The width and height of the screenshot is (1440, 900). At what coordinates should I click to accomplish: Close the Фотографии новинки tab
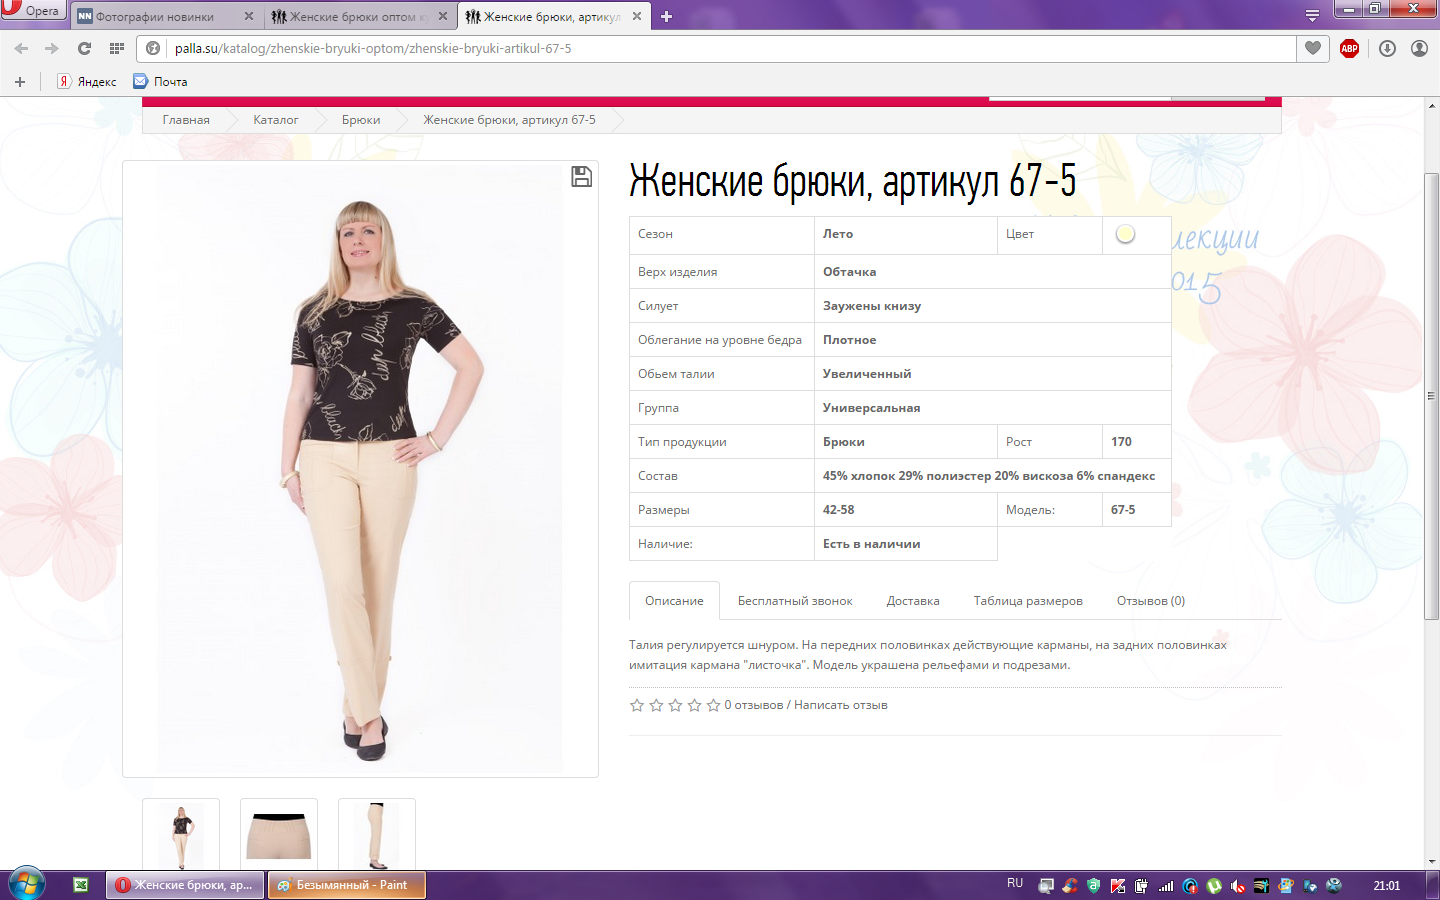[249, 16]
